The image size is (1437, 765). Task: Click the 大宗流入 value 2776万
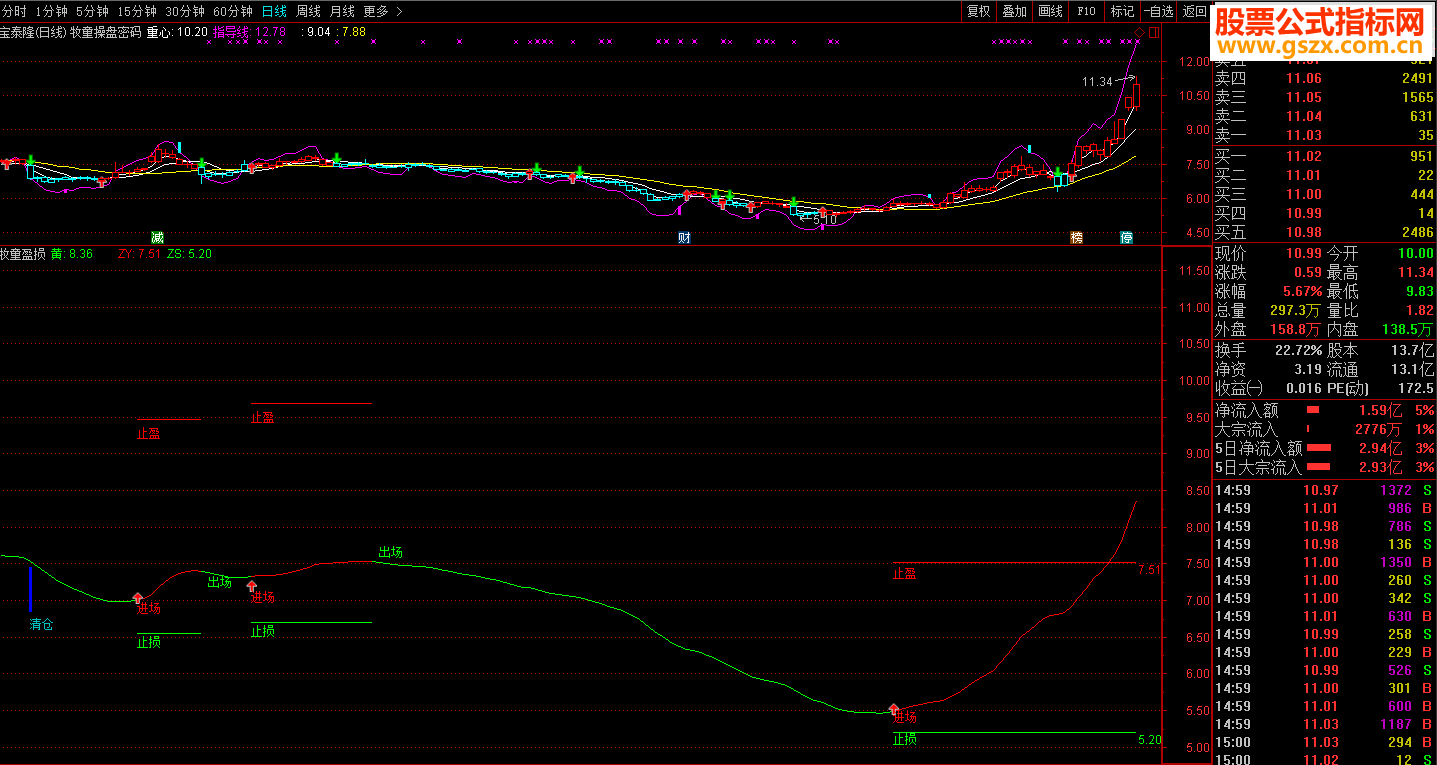[1378, 429]
